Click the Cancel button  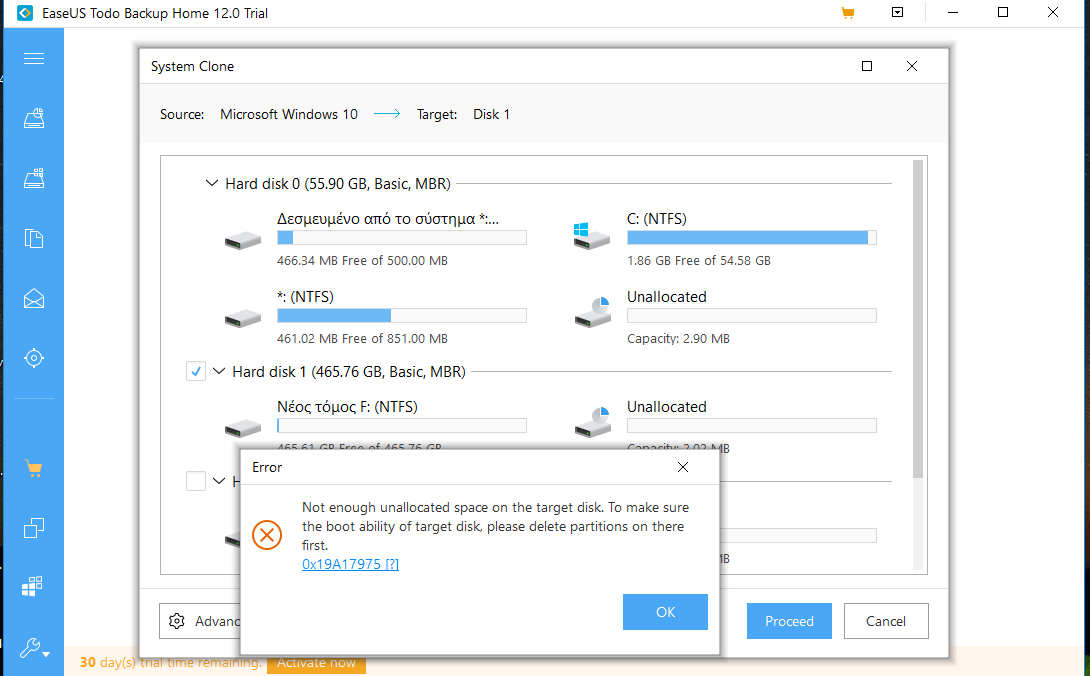point(886,621)
